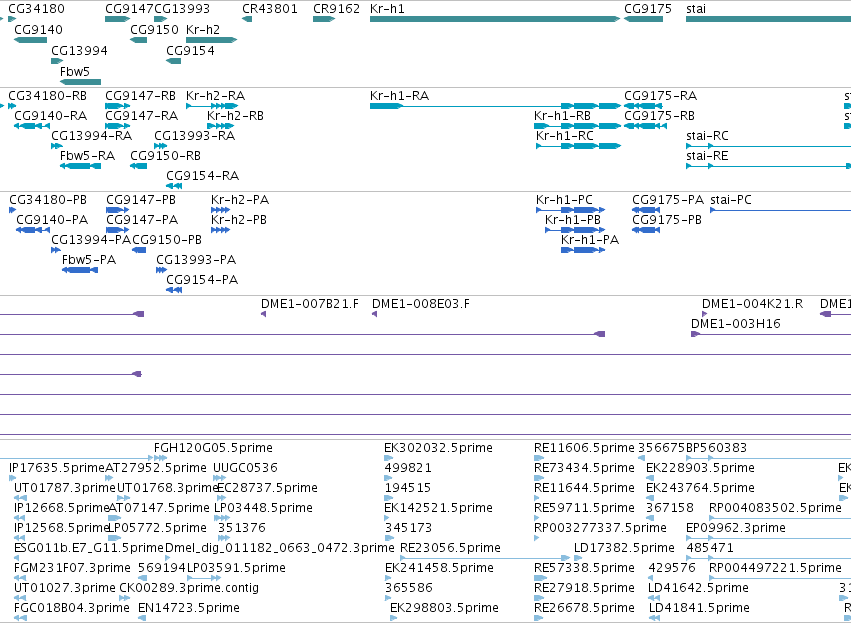Image resolution: width=851 pixels, height=623 pixels.
Task: Click the RP004497221.5prime EST label
Action: [x=776, y=568]
